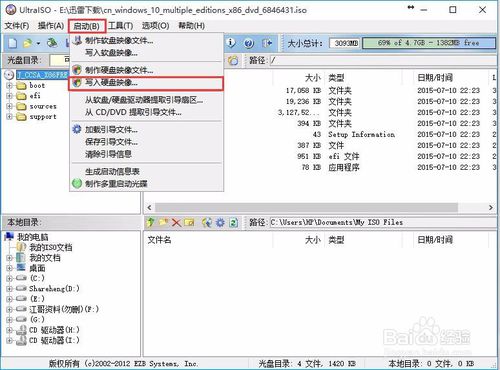Image resolution: width=500 pixels, height=370 pixels.
Task: Expand the sources folder in disc tree
Action: 9,106
